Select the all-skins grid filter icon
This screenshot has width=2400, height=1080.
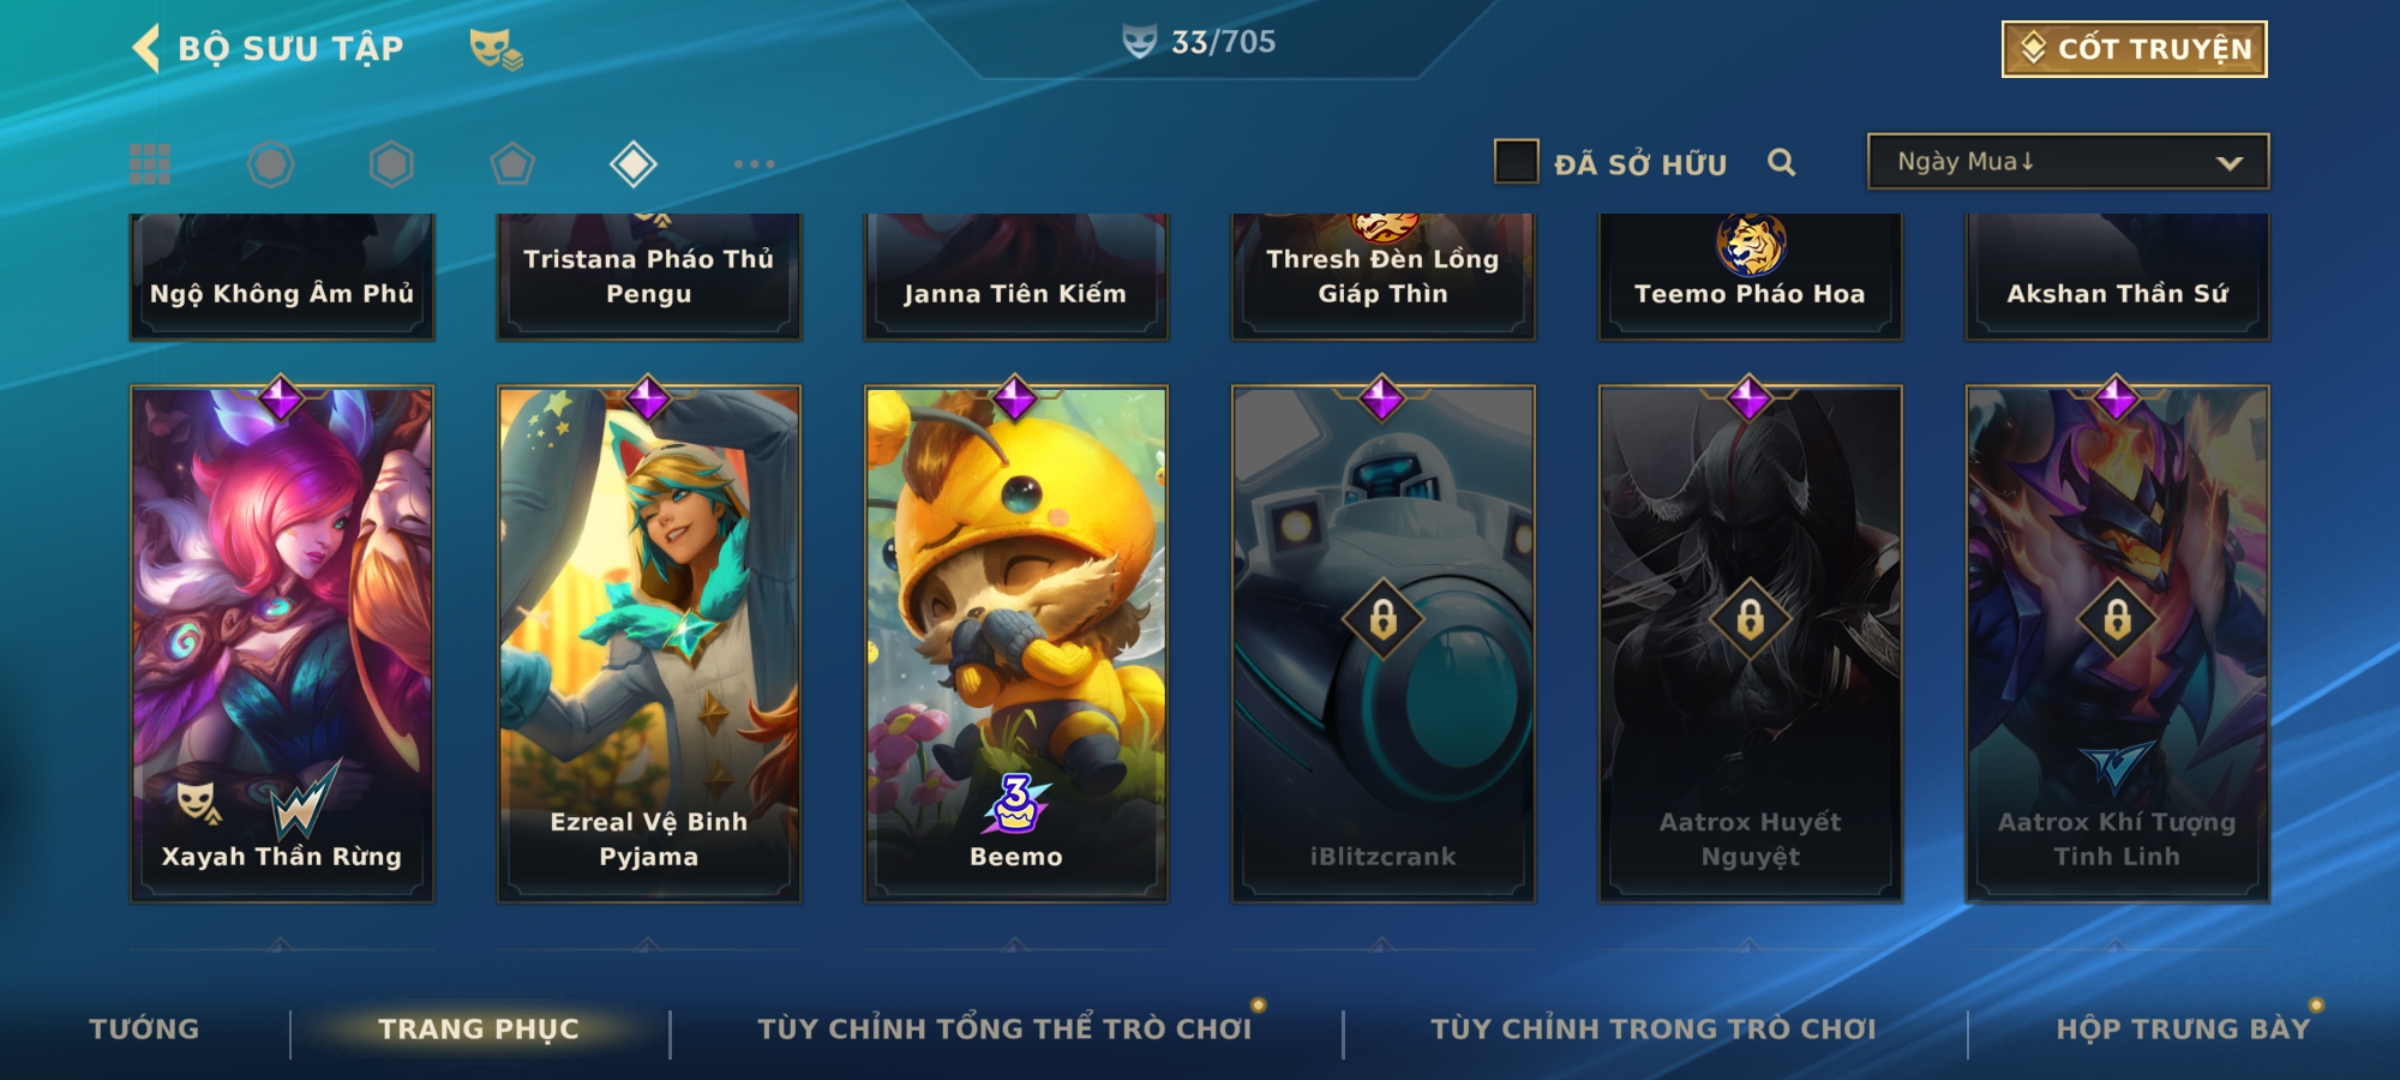coord(150,164)
